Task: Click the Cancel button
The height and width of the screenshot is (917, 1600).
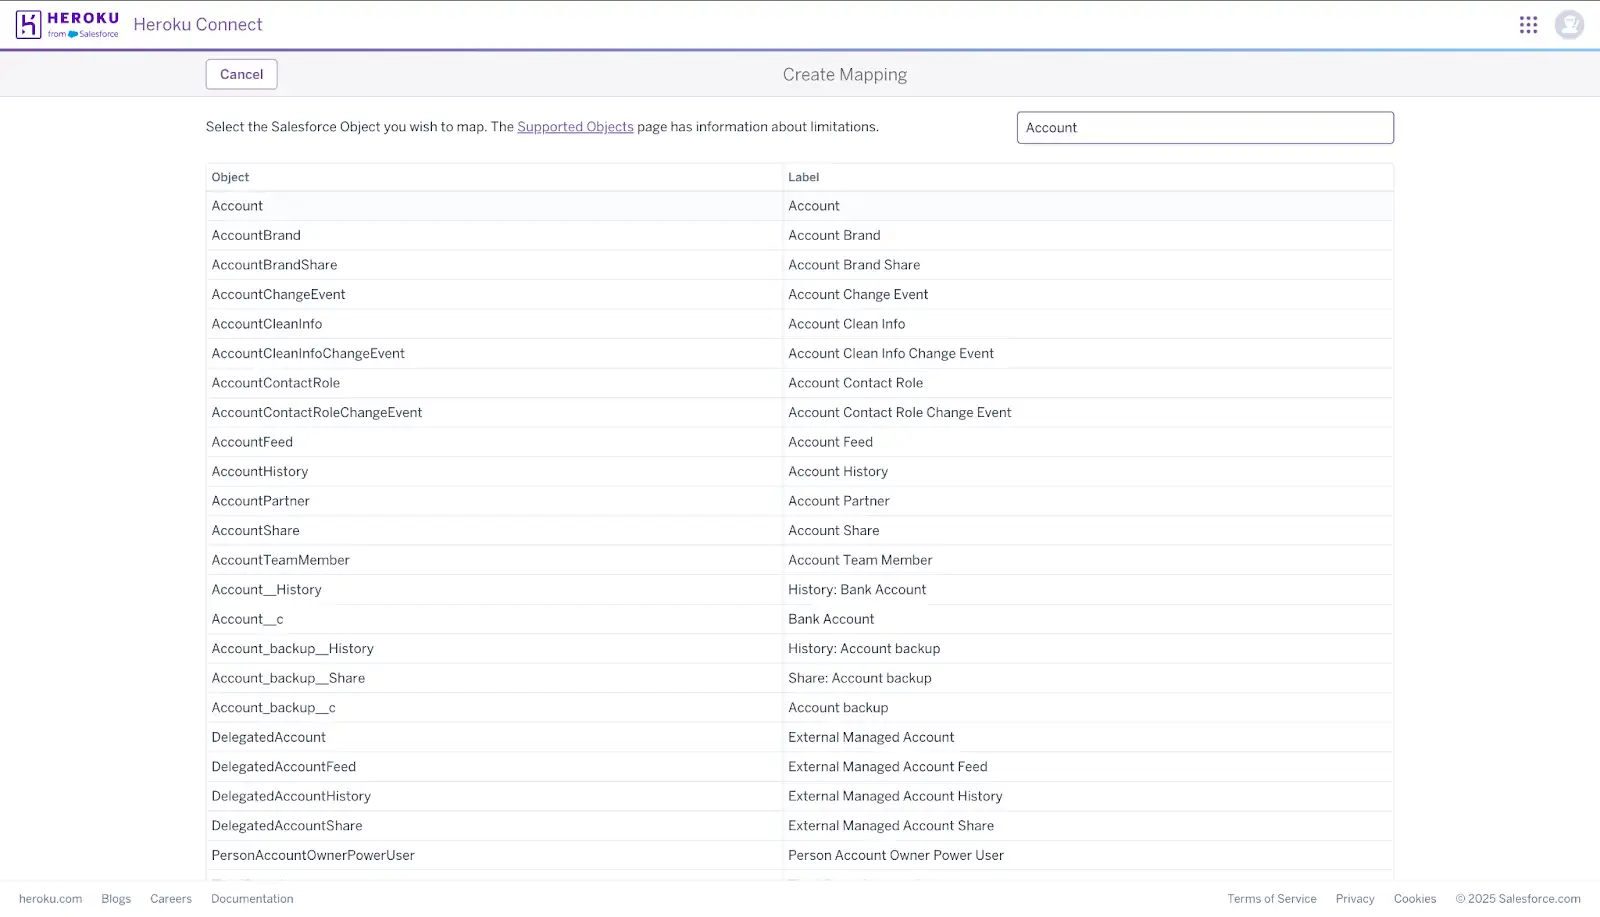Action: [x=241, y=74]
